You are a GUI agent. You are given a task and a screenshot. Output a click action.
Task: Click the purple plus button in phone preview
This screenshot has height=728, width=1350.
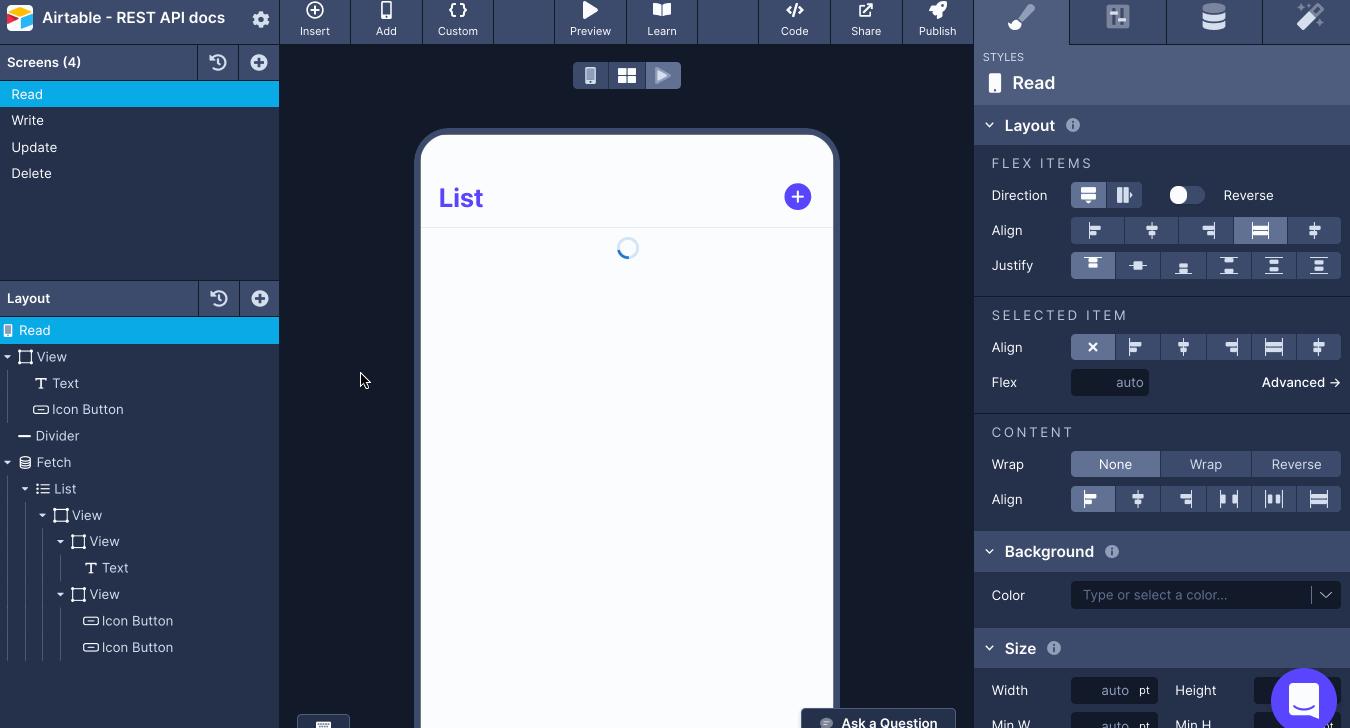[x=797, y=197]
